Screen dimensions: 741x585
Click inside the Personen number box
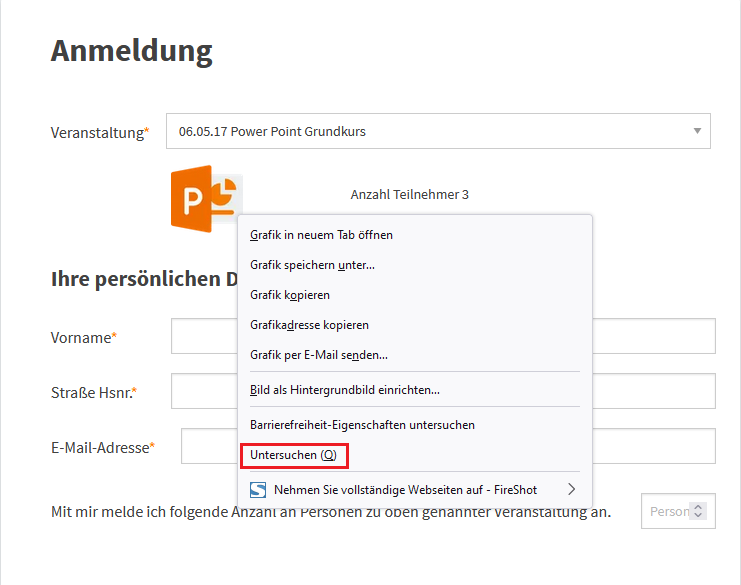667,511
